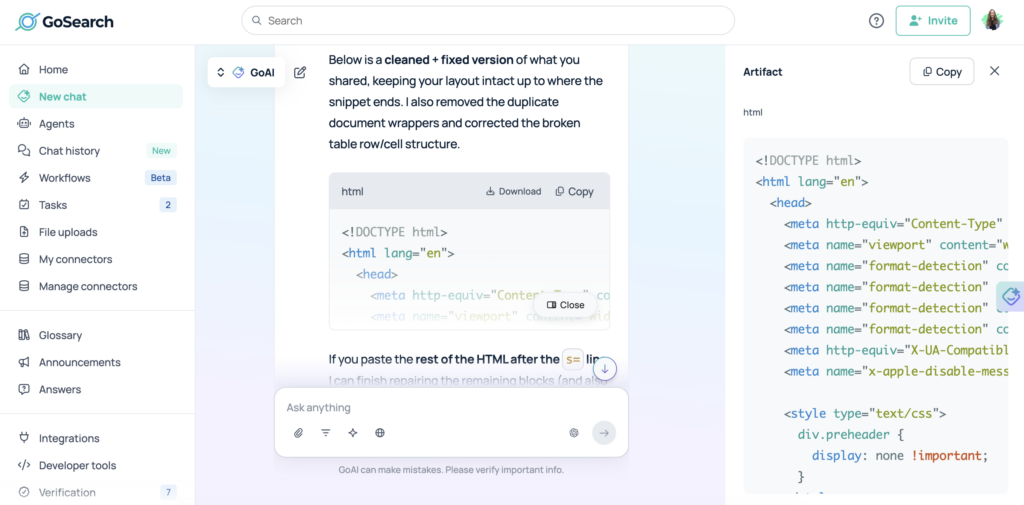Close the Artifact panel
Image resolution: width=1024 pixels, height=505 pixels.
(994, 71)
